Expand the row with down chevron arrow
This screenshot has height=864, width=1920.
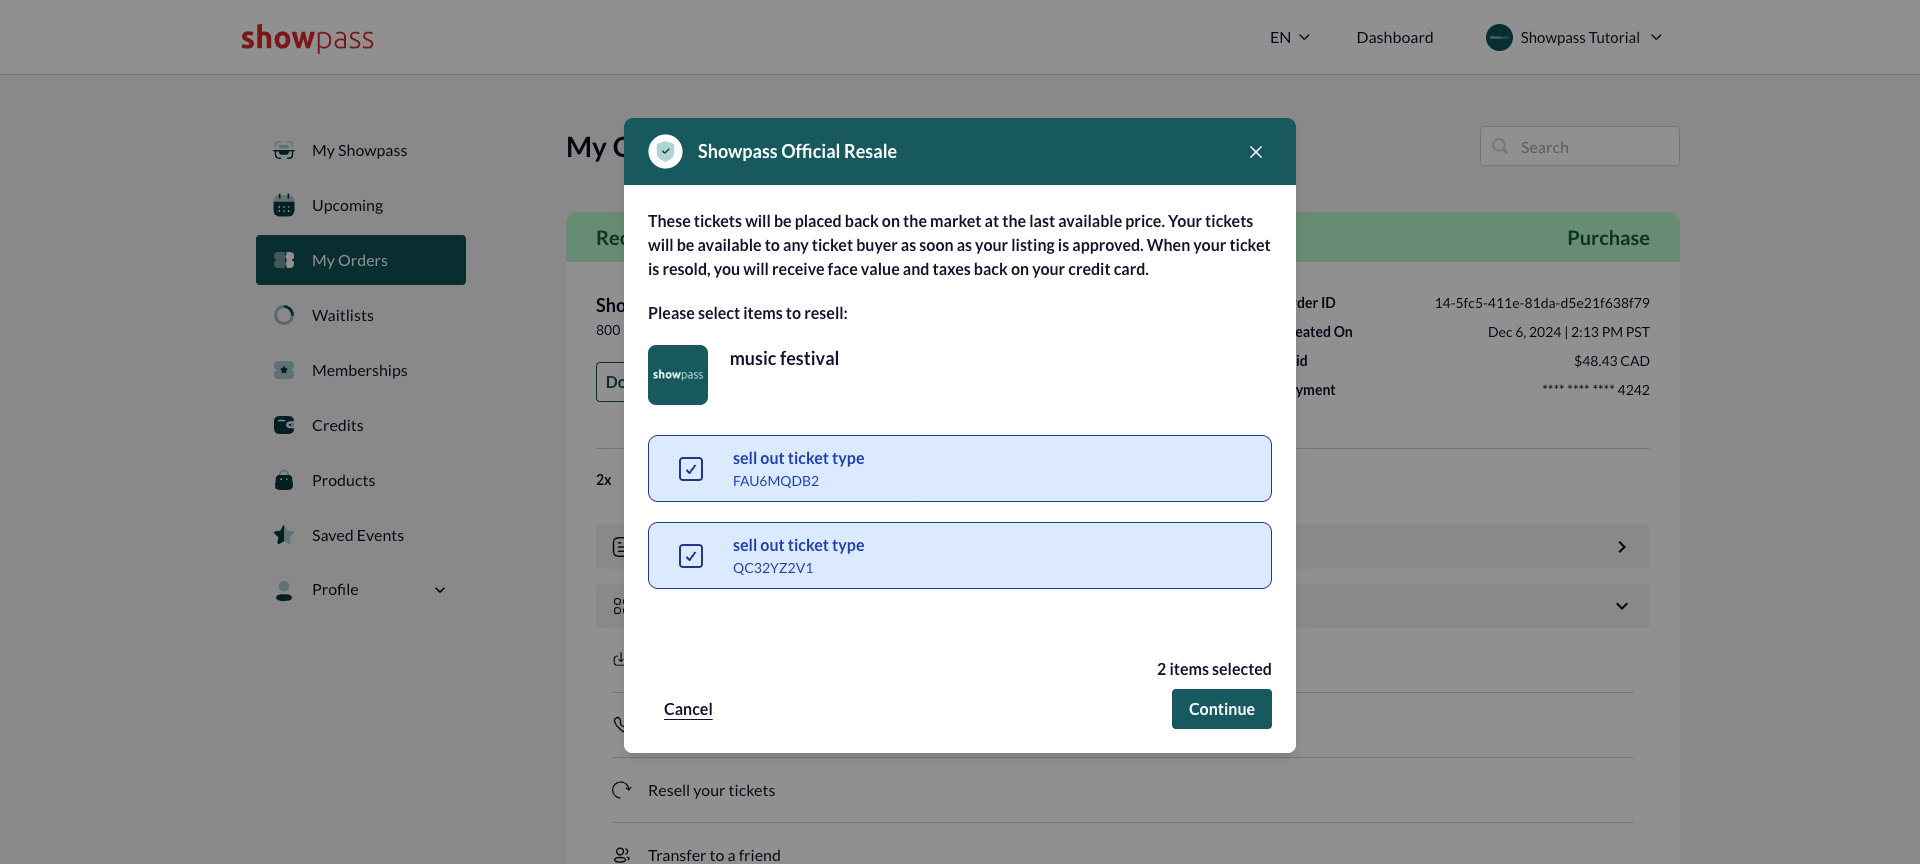[1622, 606]
